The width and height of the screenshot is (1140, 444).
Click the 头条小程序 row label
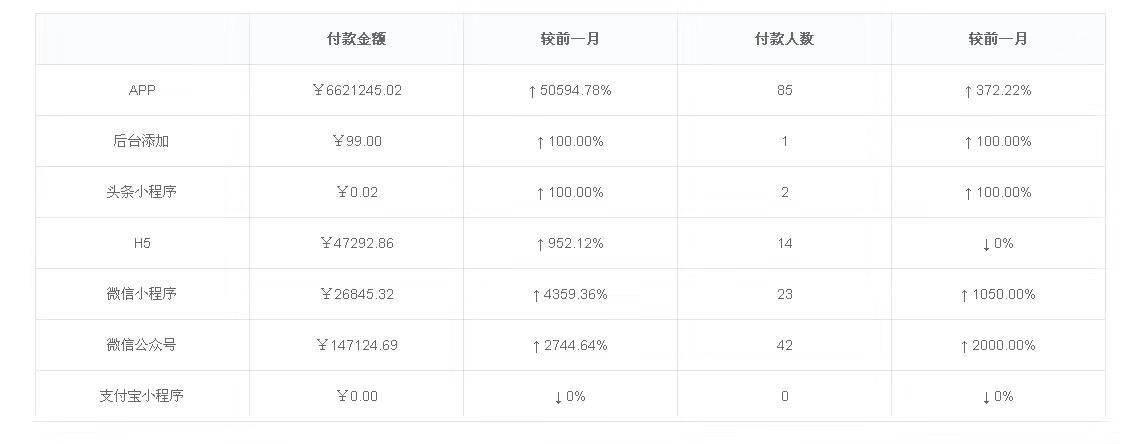(x=142, y=192)
